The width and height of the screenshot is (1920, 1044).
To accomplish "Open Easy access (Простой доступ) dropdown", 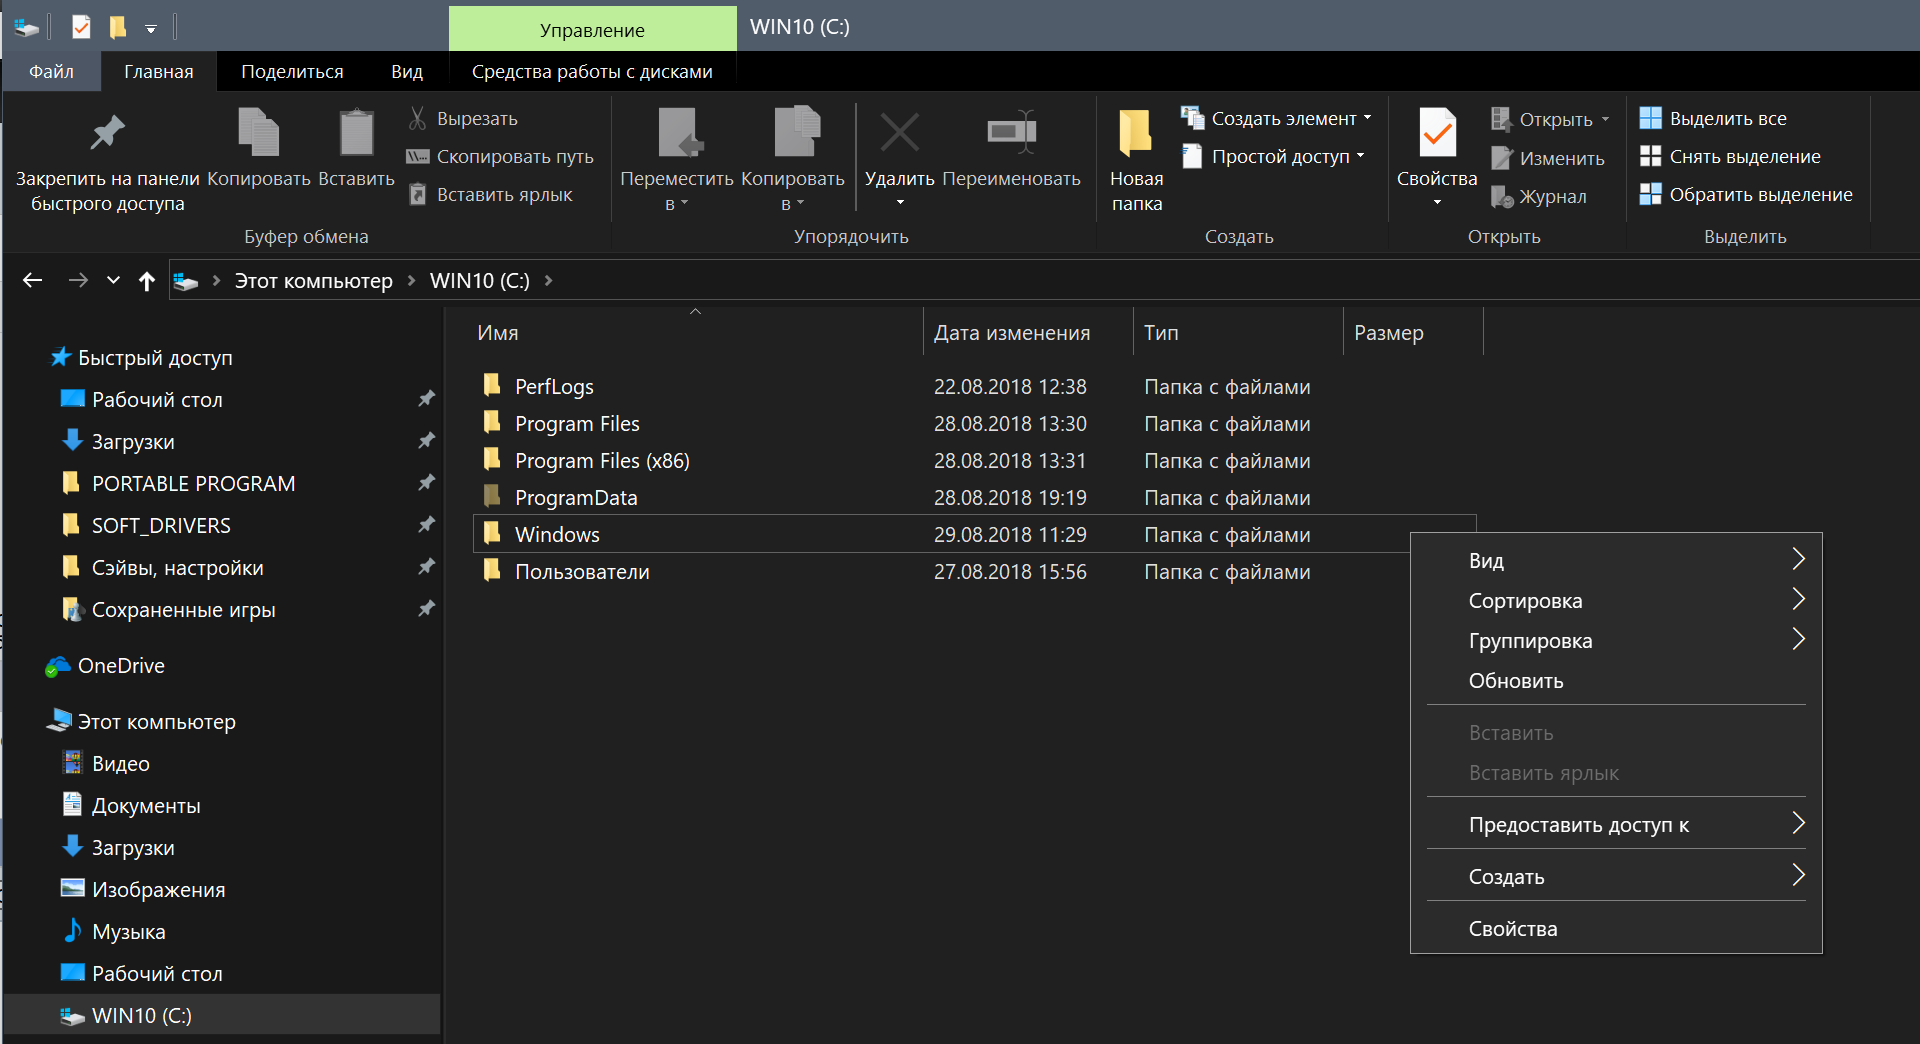I will [x=1273, y=156].
